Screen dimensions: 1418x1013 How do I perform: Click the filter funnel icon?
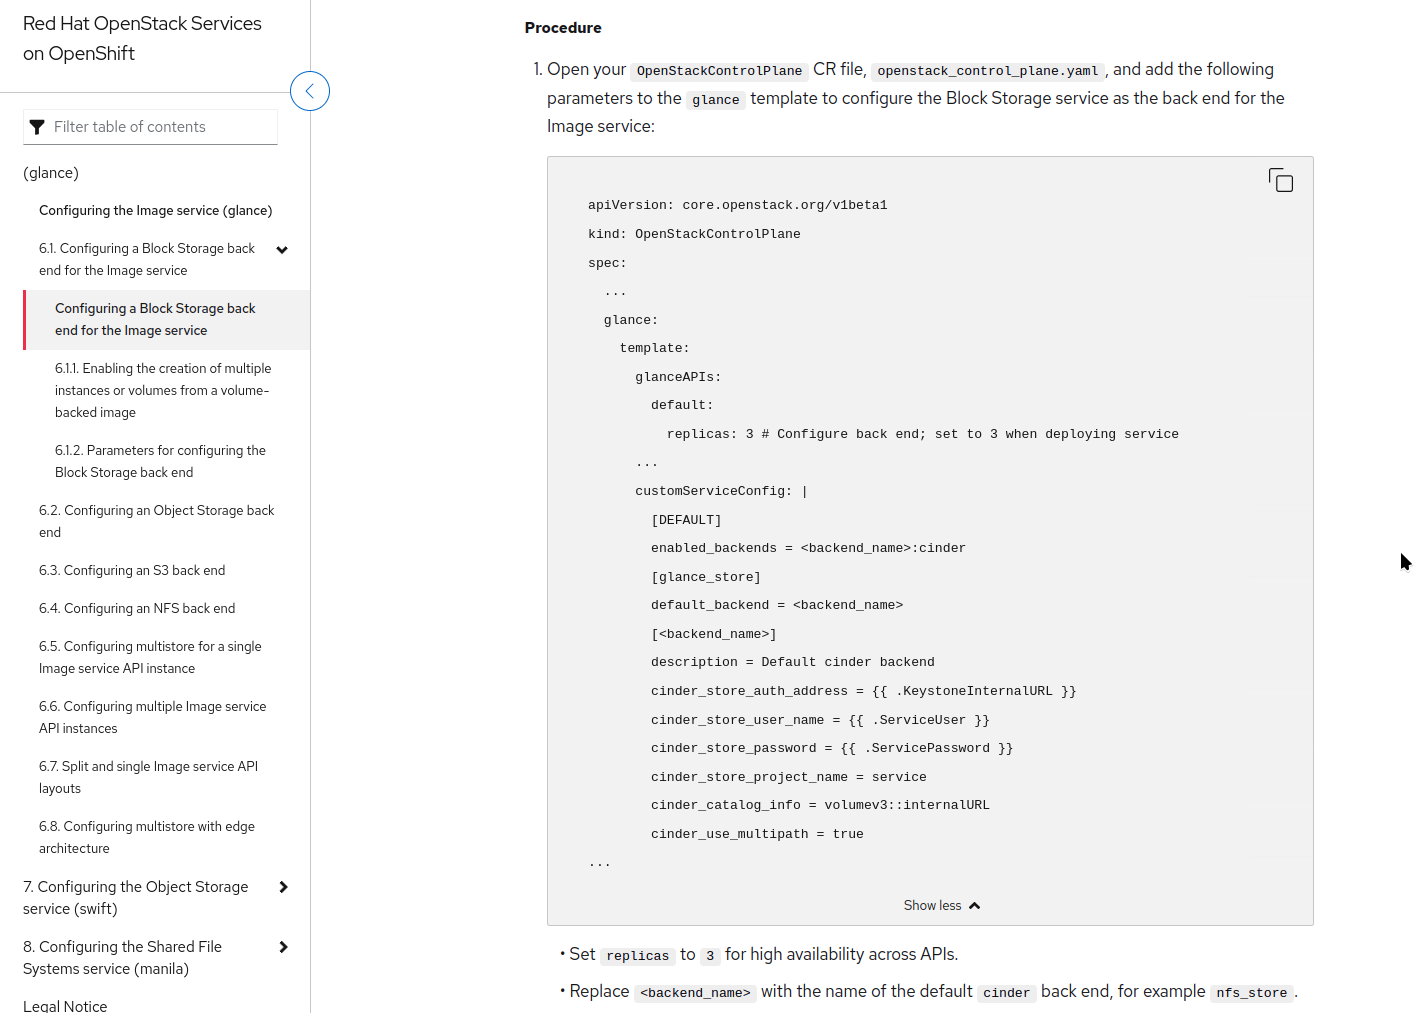point(38,127)
